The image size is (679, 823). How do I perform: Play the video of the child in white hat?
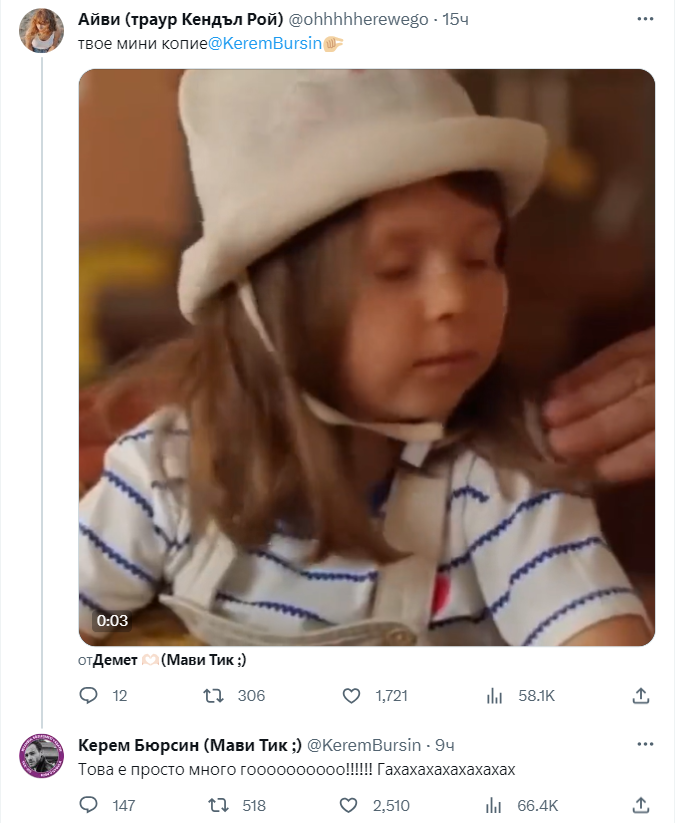pyautogui.click(x=366, y=357)
